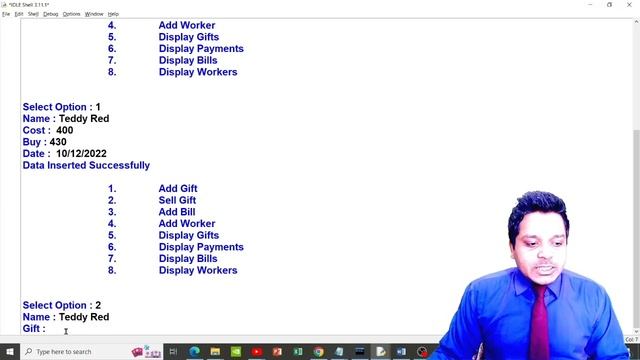Click the scrollbar up arrow
The height and width of the screenshot is (360, 640).
[x=636, y=22]
